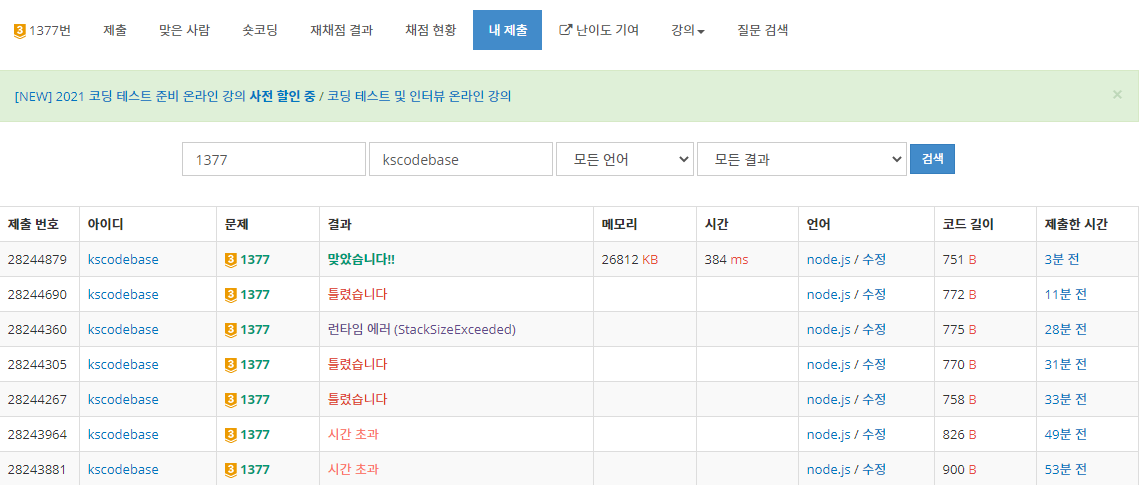Click the 3분 전 submission time
Image resolution: width=1139 pixels, height=485 pixels.
coord(1063,259)
